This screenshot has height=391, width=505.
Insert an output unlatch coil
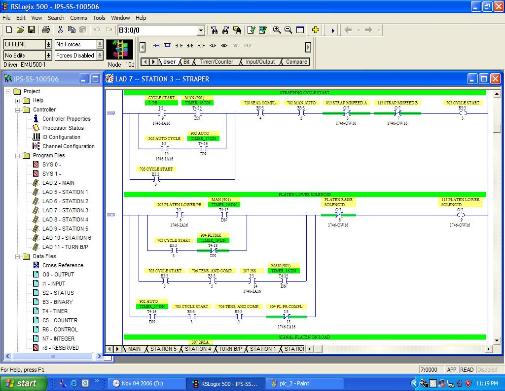click(x=224, y=46)
